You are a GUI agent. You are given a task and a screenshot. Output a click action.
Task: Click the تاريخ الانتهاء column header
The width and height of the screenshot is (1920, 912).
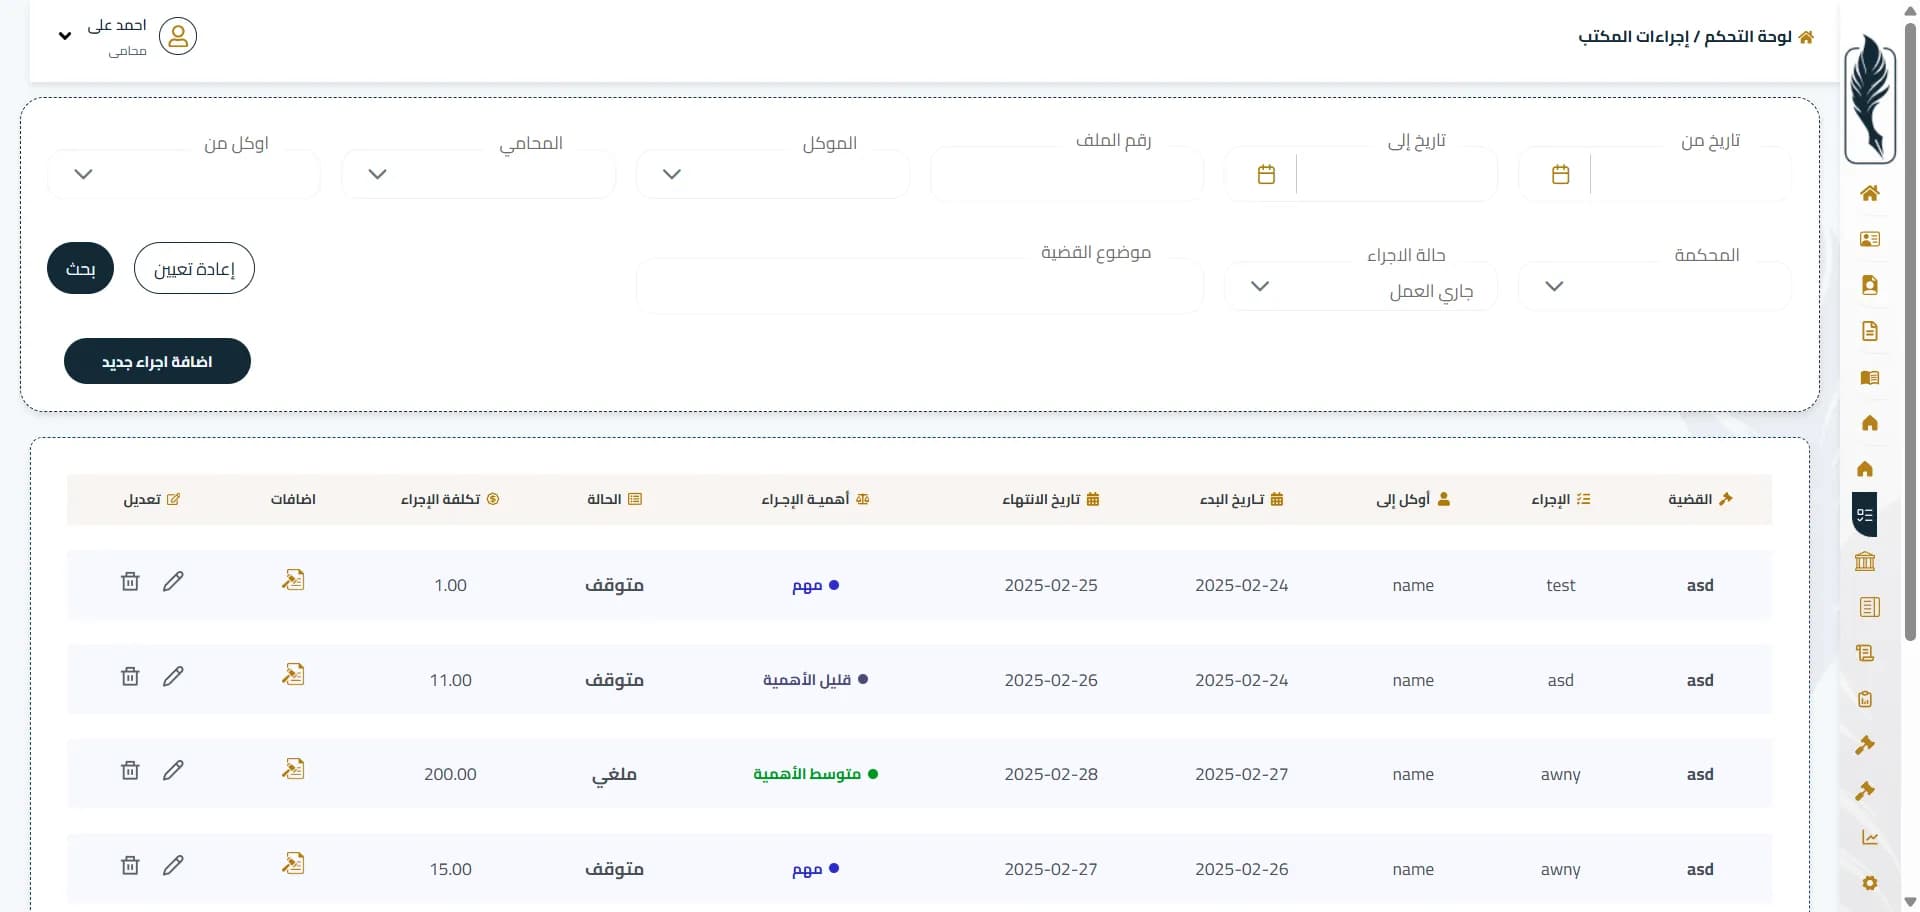click(1051, 499)
